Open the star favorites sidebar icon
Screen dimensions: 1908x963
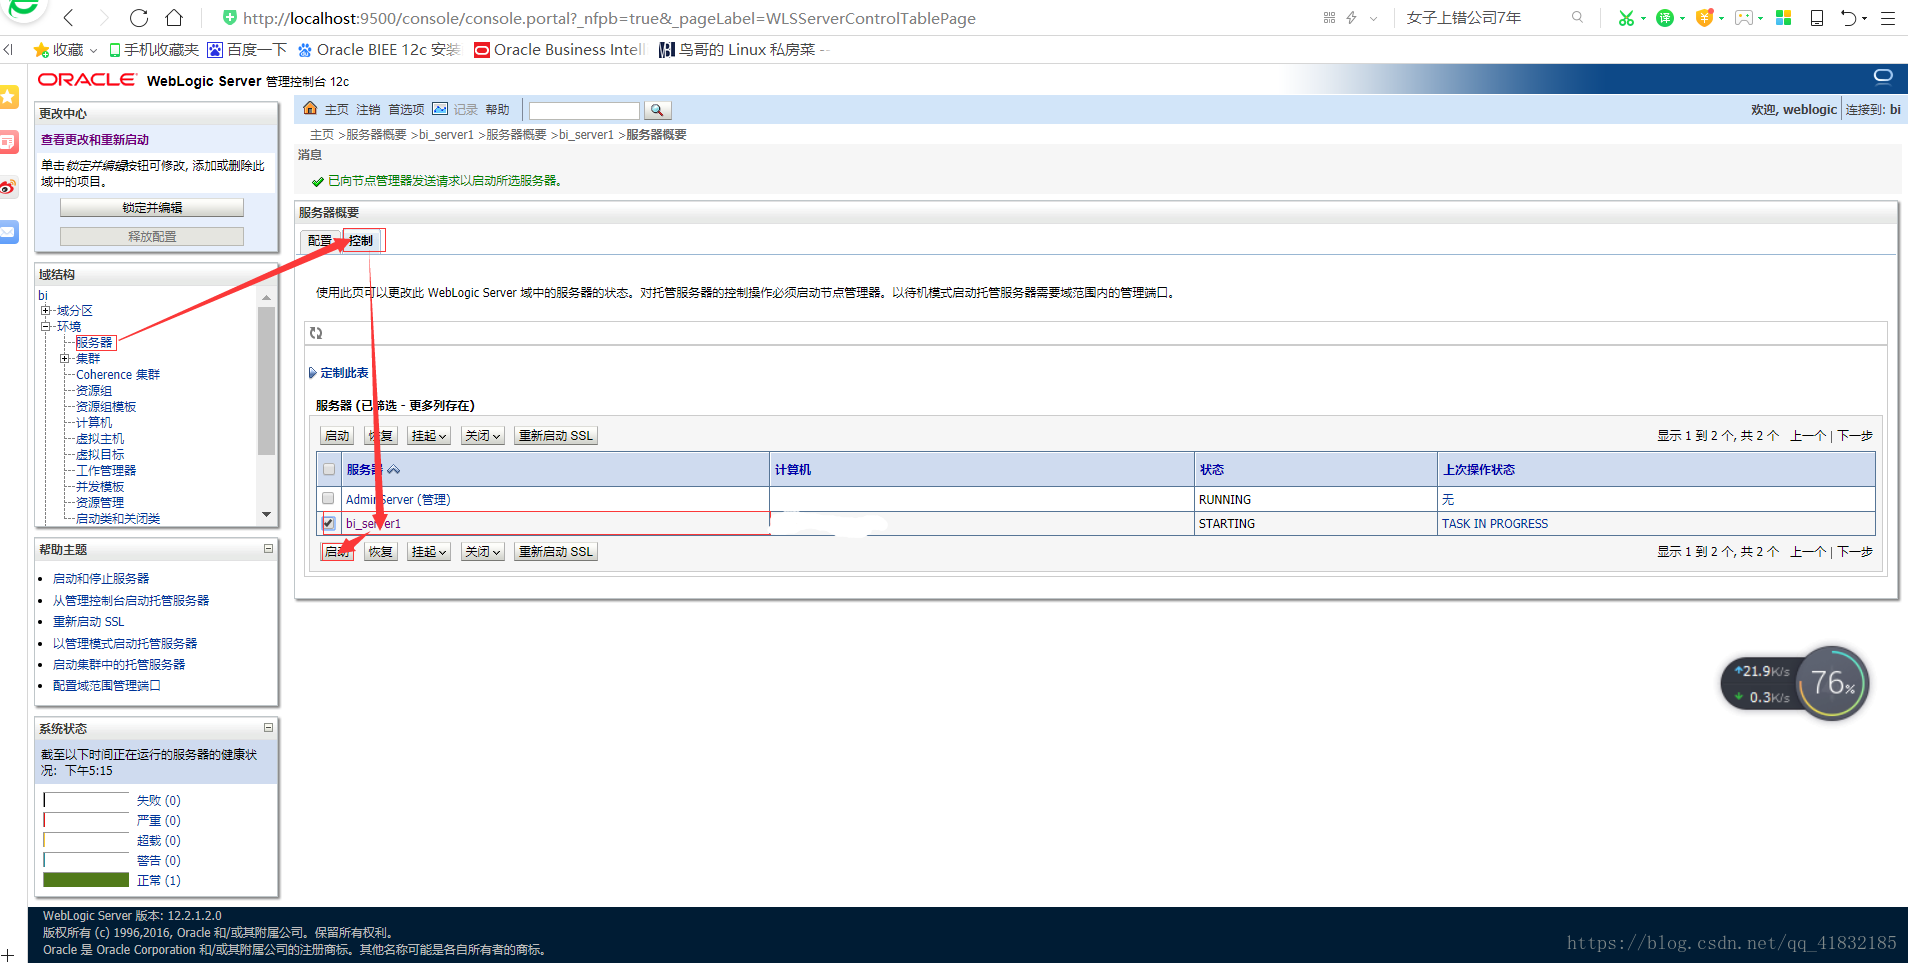point(9,97)
